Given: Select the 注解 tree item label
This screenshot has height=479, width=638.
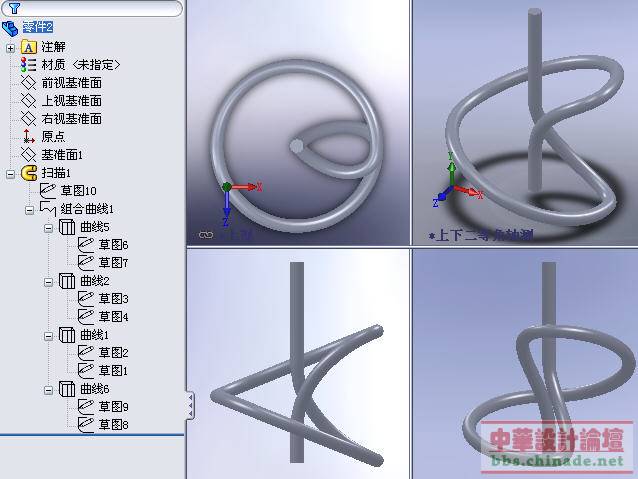Looking at the screenshot, I should point(53,47).
